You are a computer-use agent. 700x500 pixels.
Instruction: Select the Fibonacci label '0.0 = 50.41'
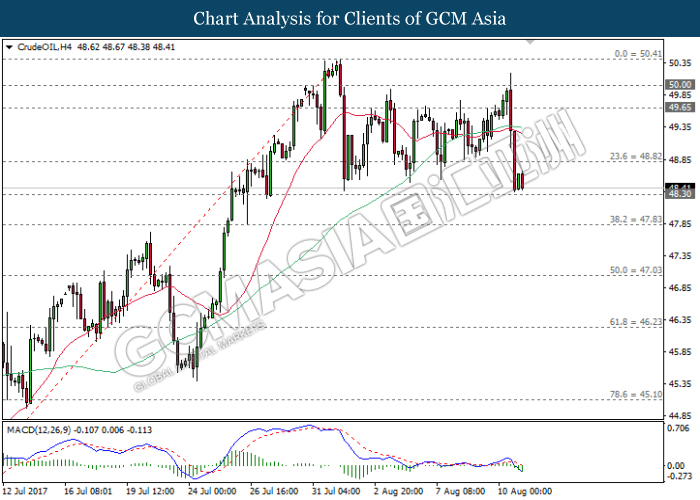click(x=638, y=54)
